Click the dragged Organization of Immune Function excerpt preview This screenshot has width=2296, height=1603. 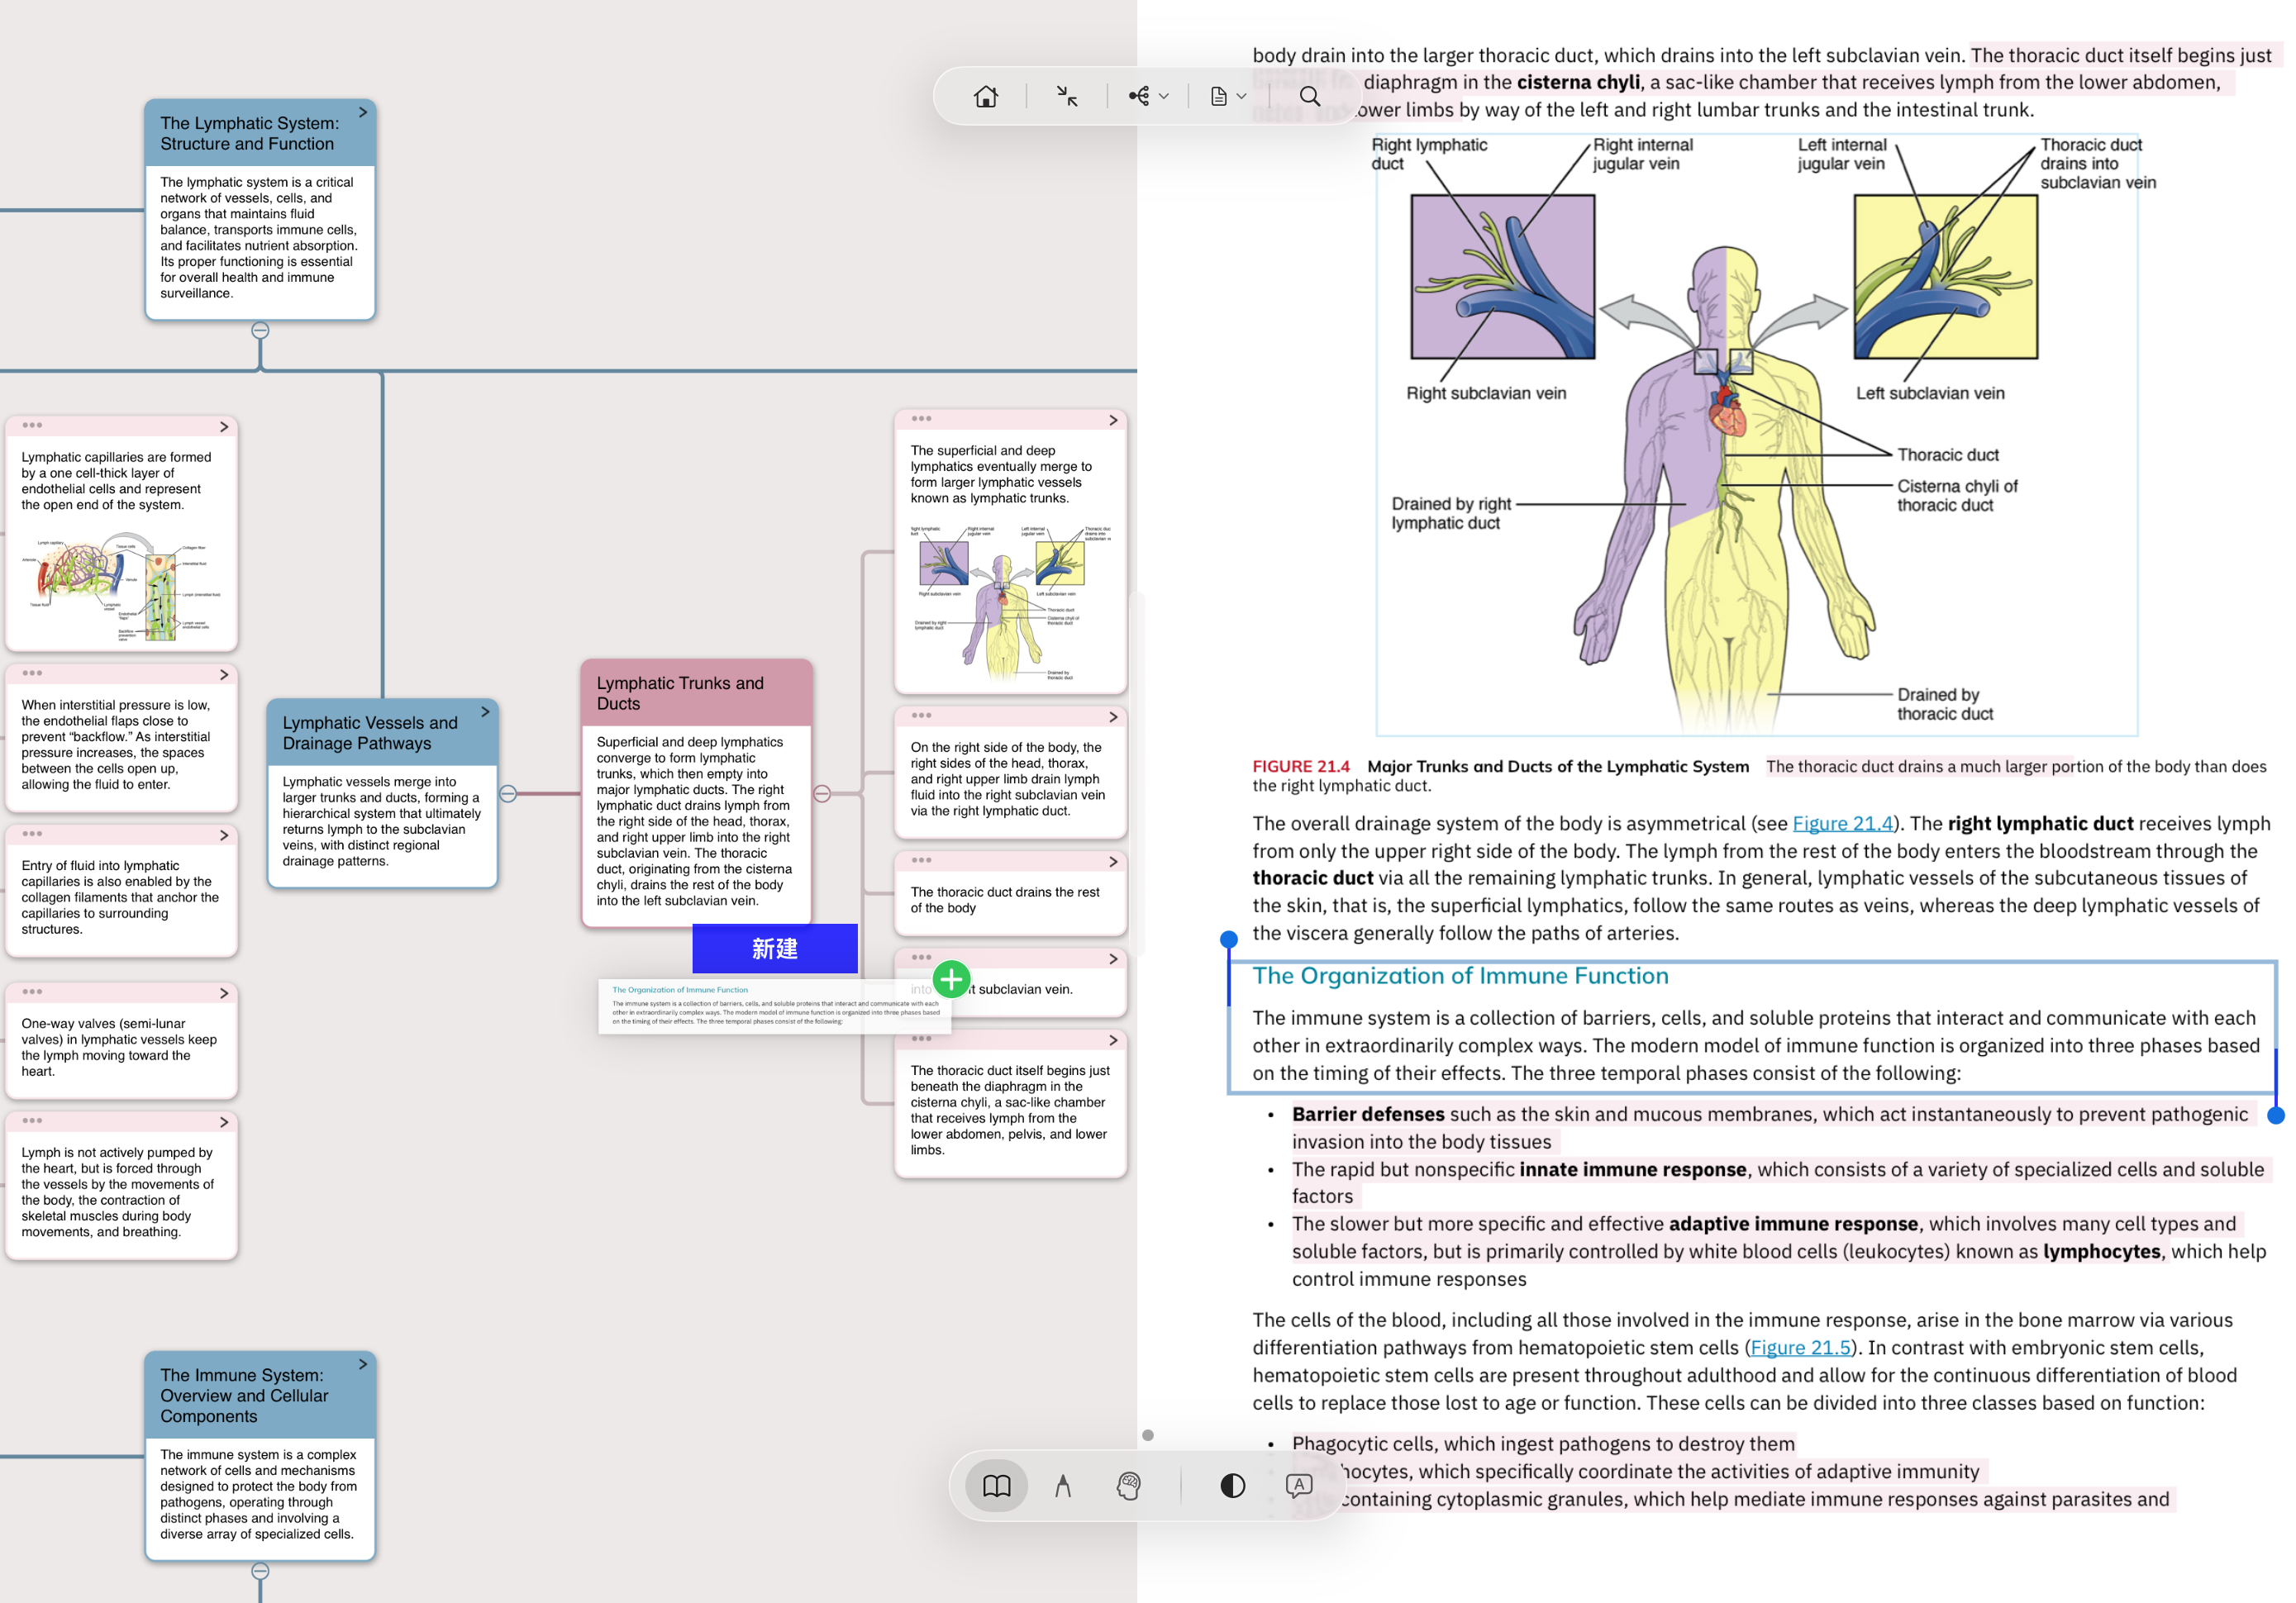coord(774,1006)
